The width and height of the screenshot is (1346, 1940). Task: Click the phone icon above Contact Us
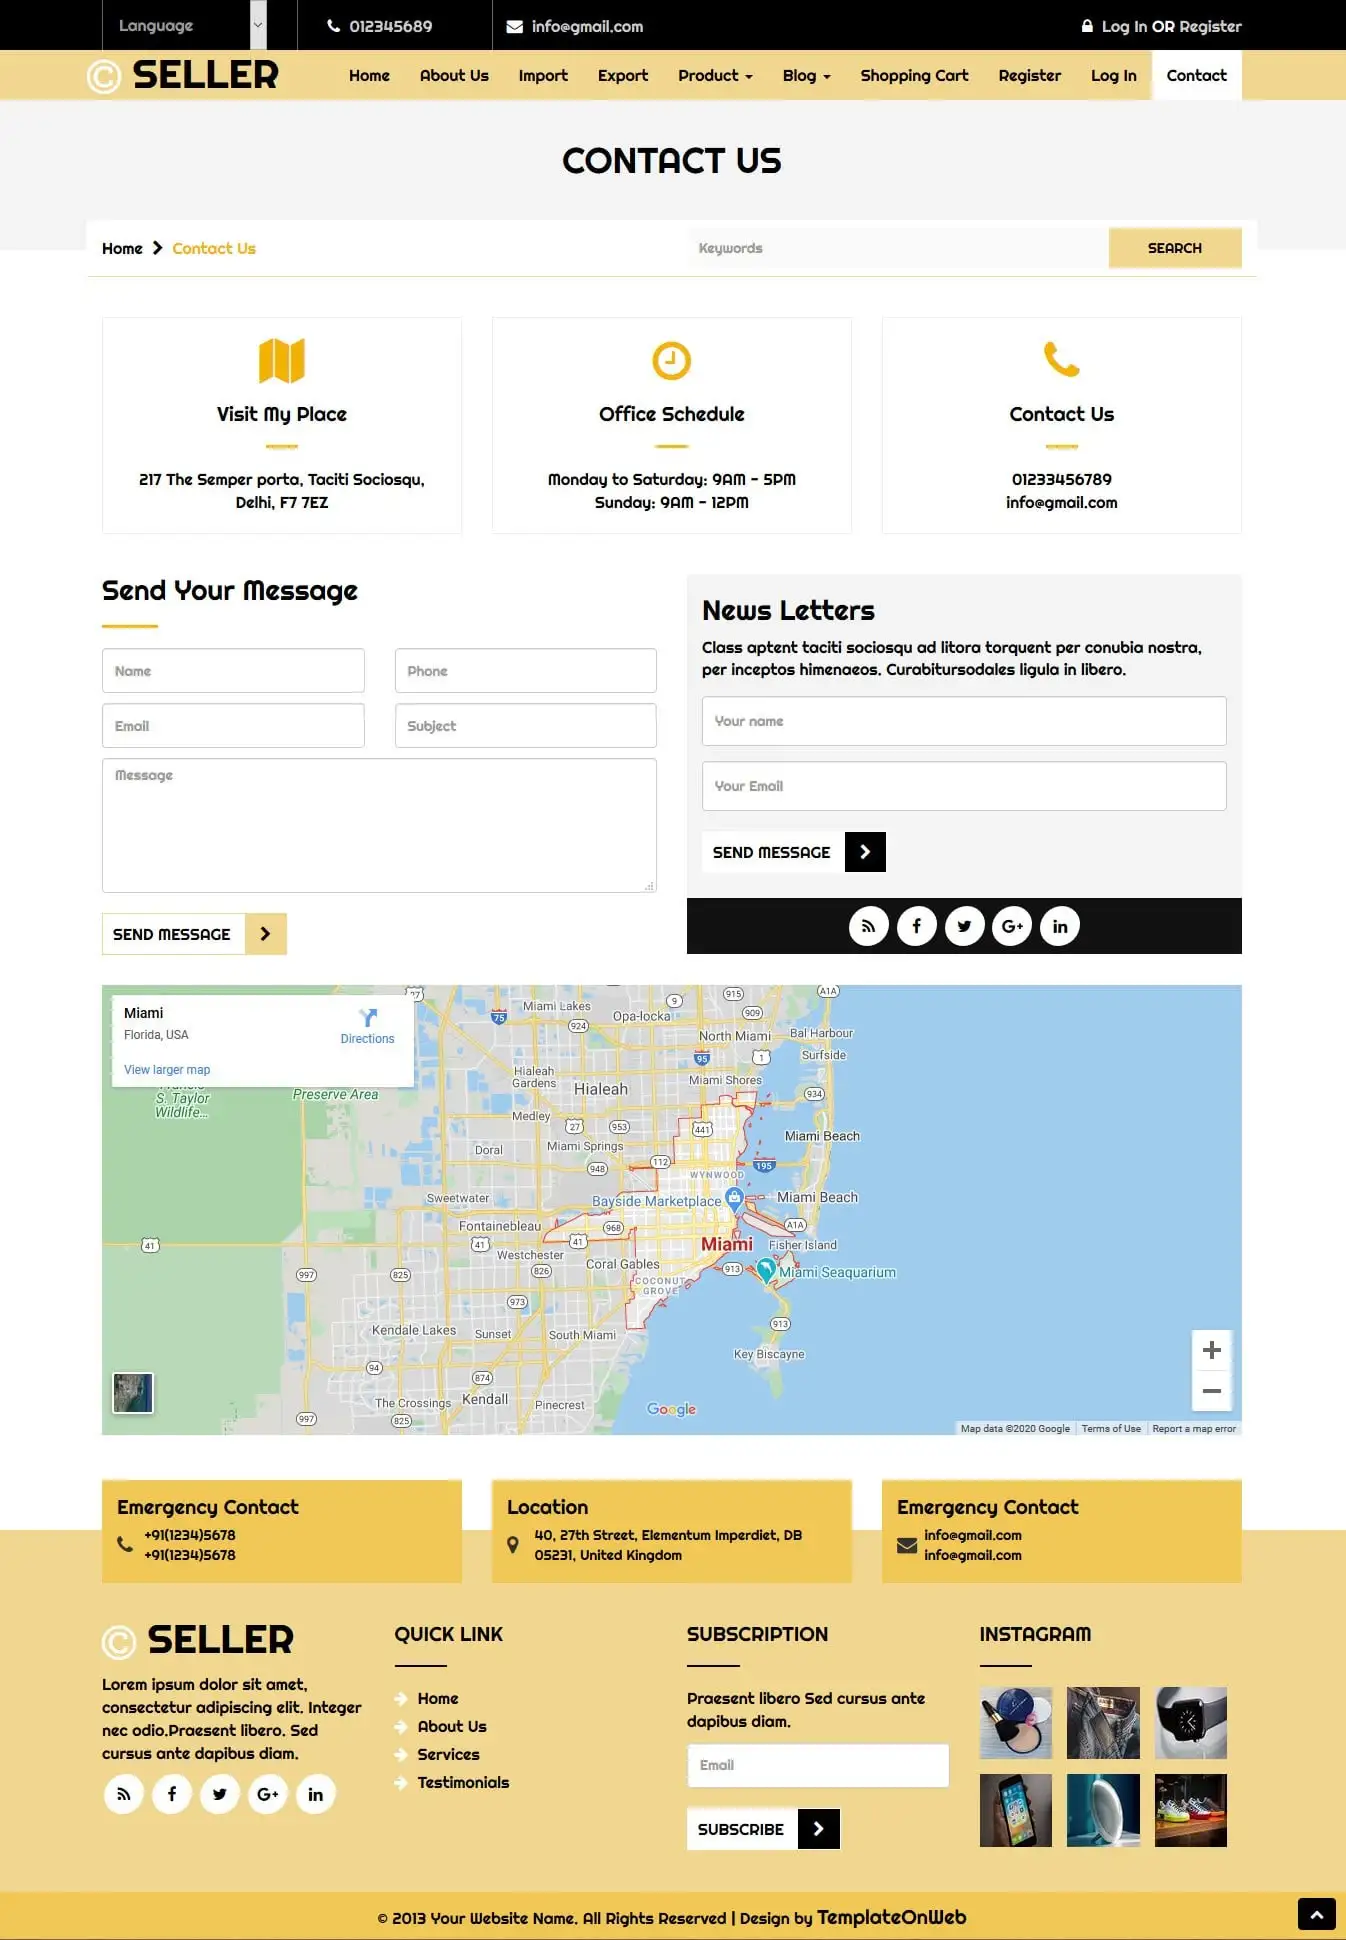coord(1062,359)
